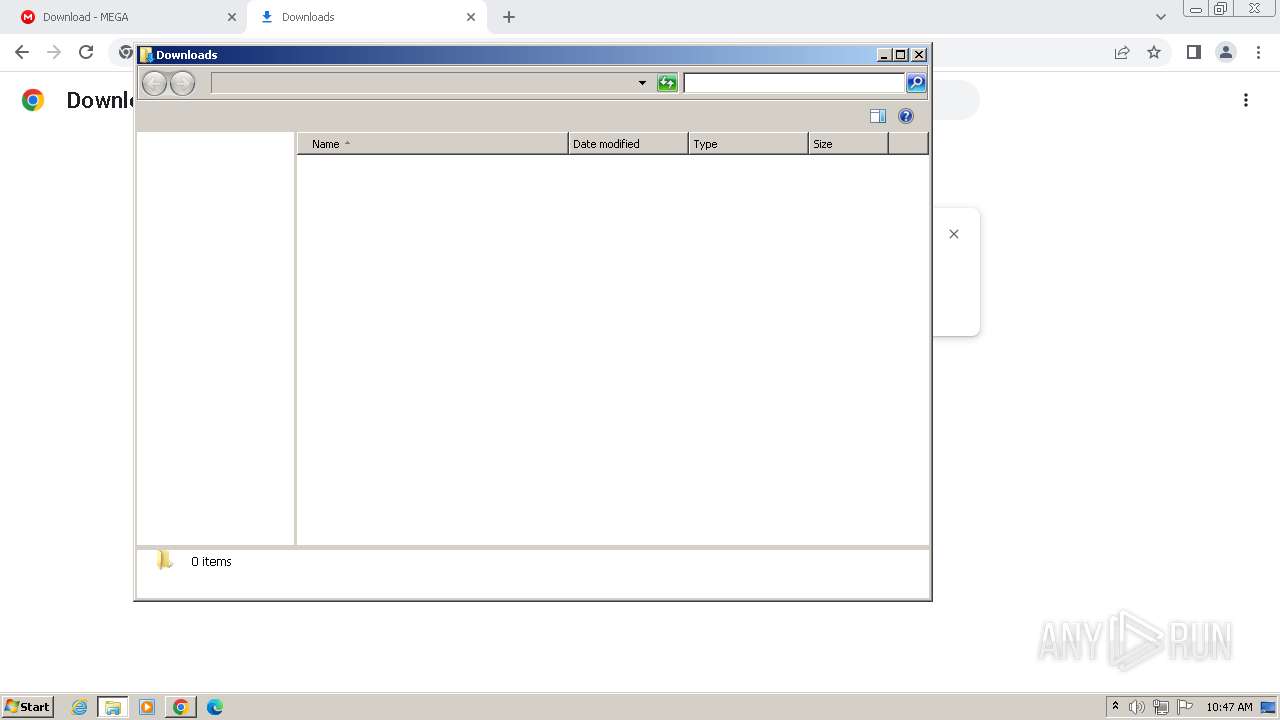The height and width of the screenshot is (720, 1280).
Task: Maximize the Downloads explorer window
Action: pos(901,55)
